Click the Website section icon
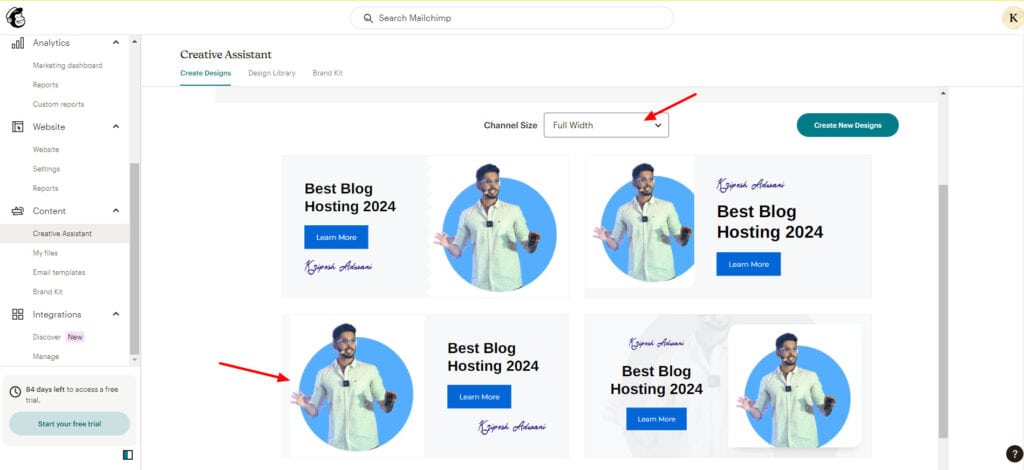The image size is (1024, 470). pyautogui.click(x=18, y=127)
